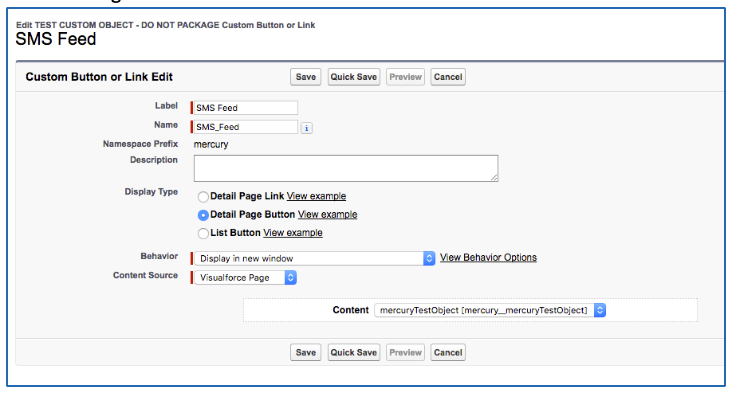Click the top Save button
The image size is (736, 394).
pyautogui.click(x=306, y=77)
